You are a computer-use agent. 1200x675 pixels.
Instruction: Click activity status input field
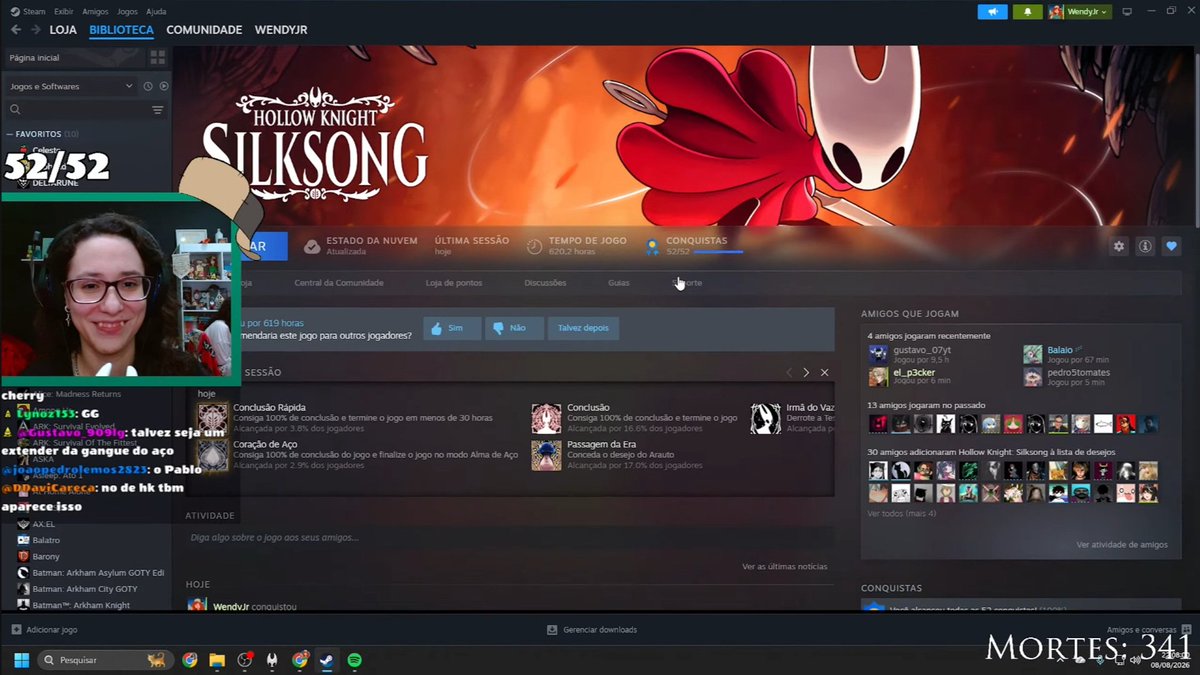click(508, 538)
